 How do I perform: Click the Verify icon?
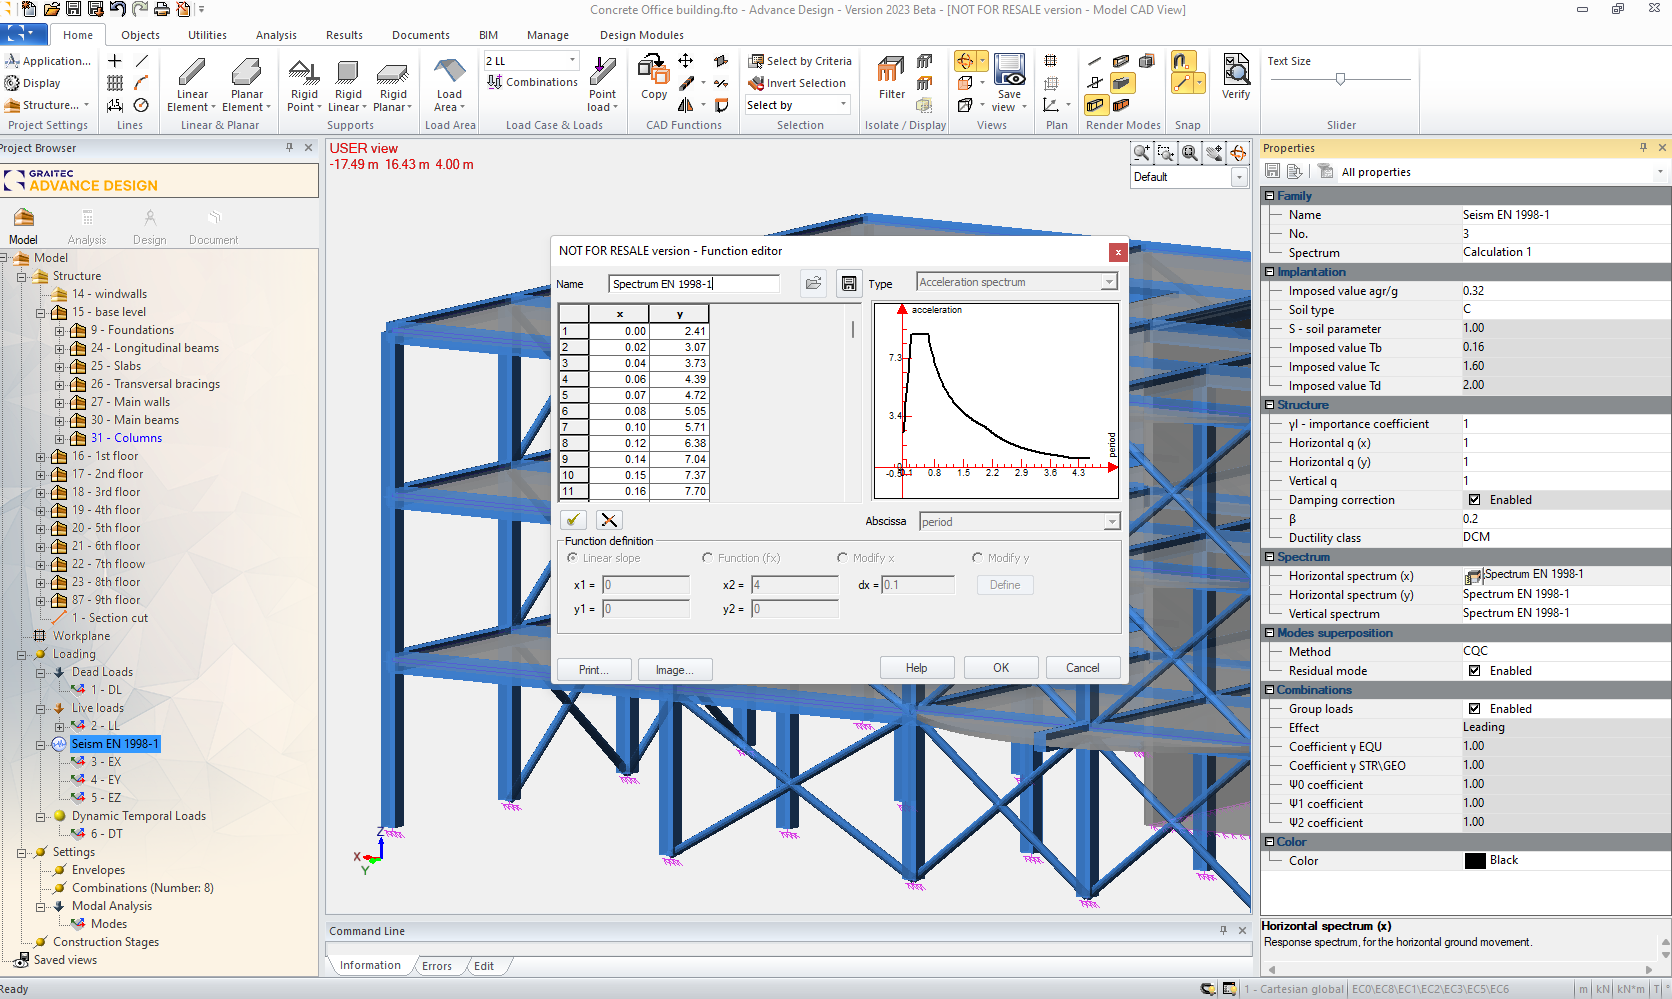point(1236,69)
